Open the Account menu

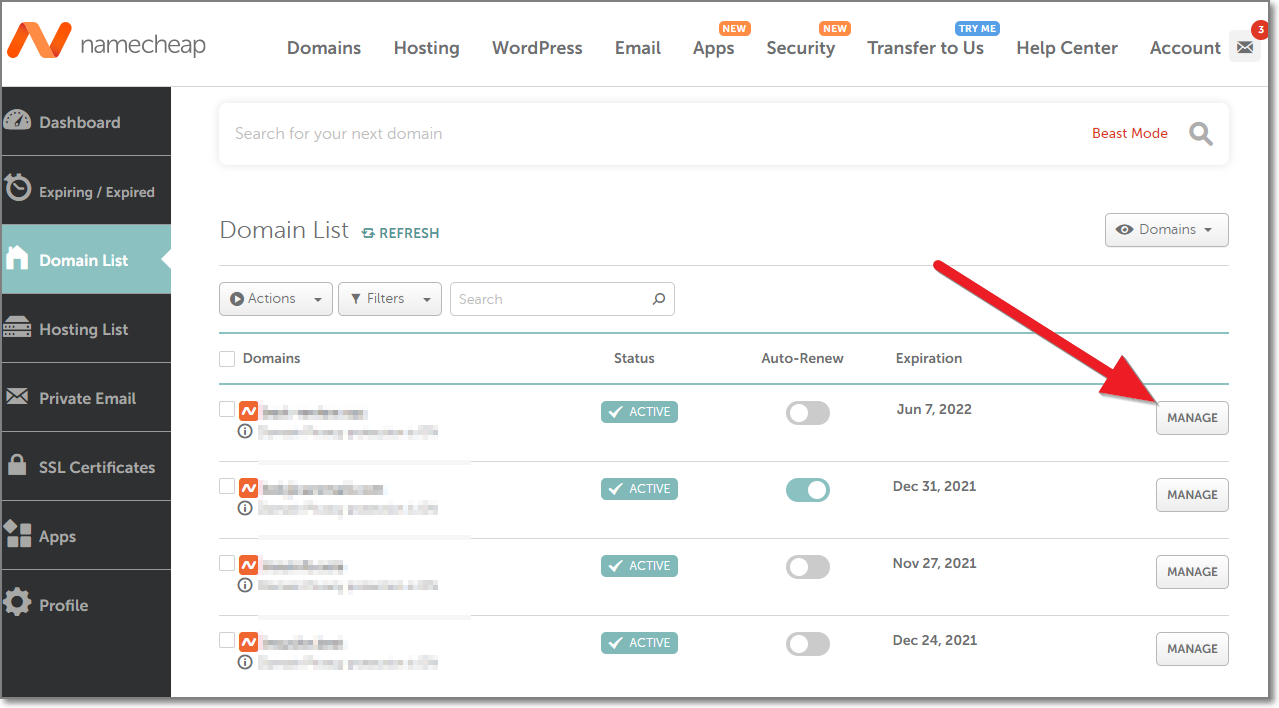coord(1185,48)
